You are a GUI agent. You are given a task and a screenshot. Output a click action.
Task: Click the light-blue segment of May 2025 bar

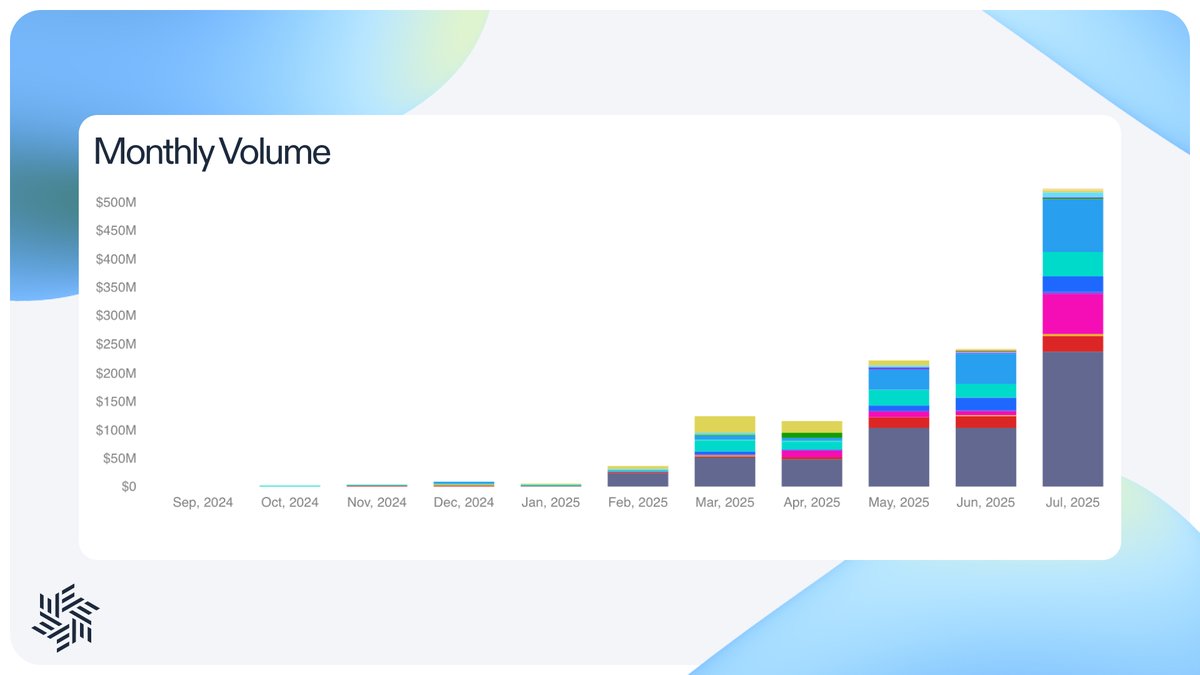(x=899, y=379)
